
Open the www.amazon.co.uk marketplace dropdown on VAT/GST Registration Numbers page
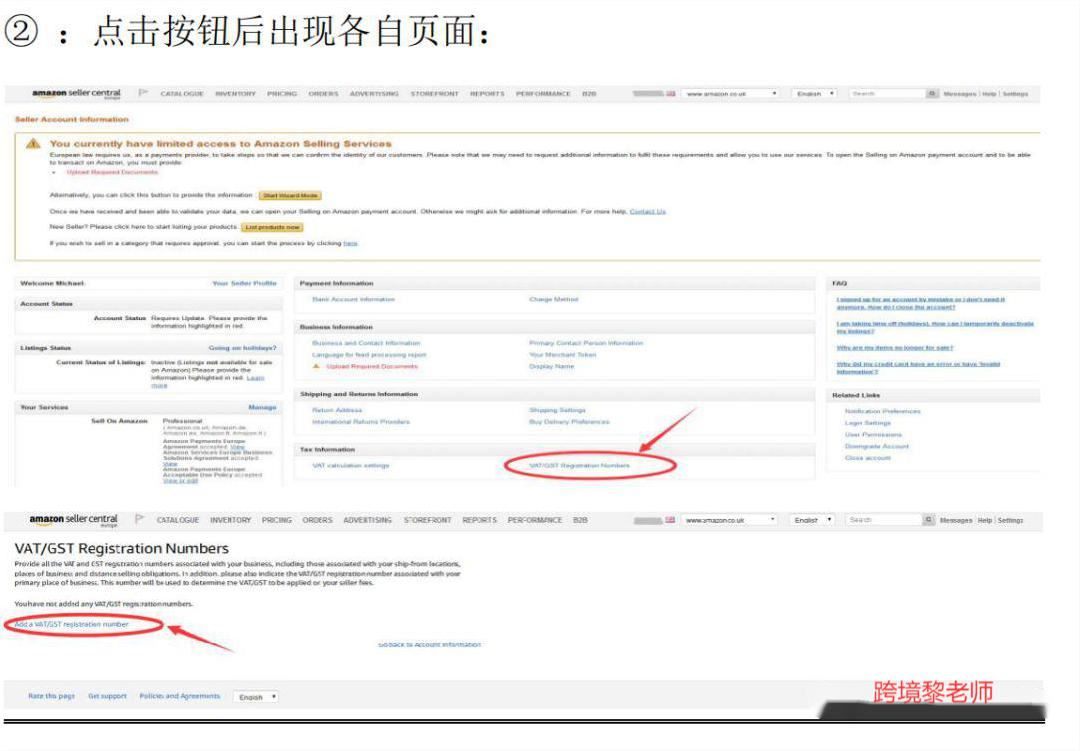click(x=729, y=520)
